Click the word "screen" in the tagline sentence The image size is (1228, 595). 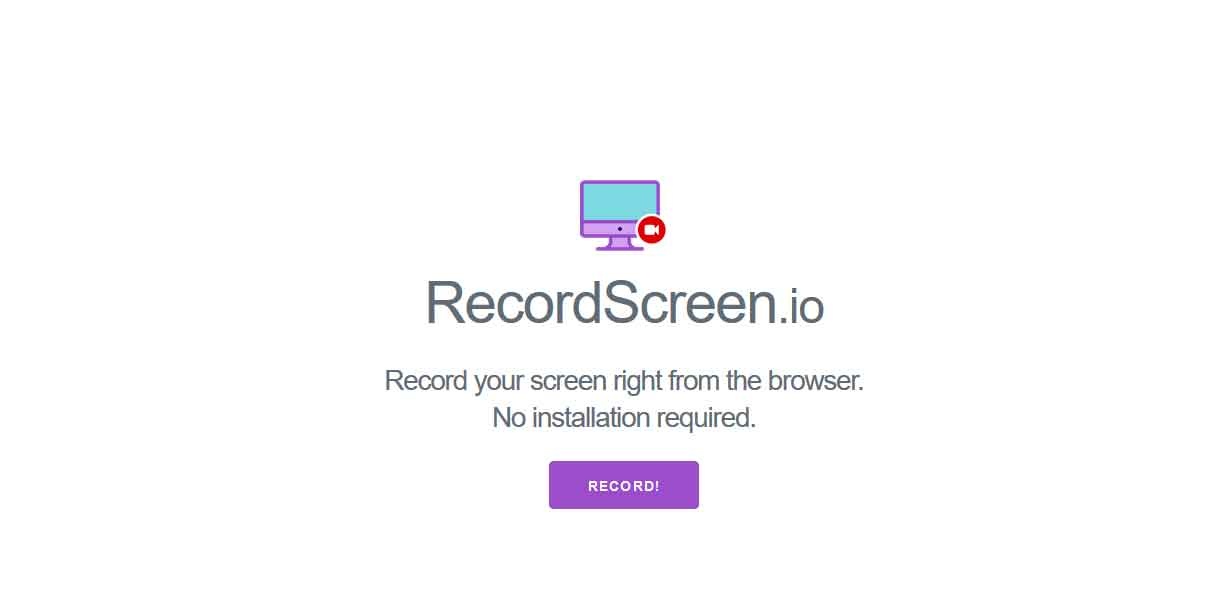coord(568,383)
